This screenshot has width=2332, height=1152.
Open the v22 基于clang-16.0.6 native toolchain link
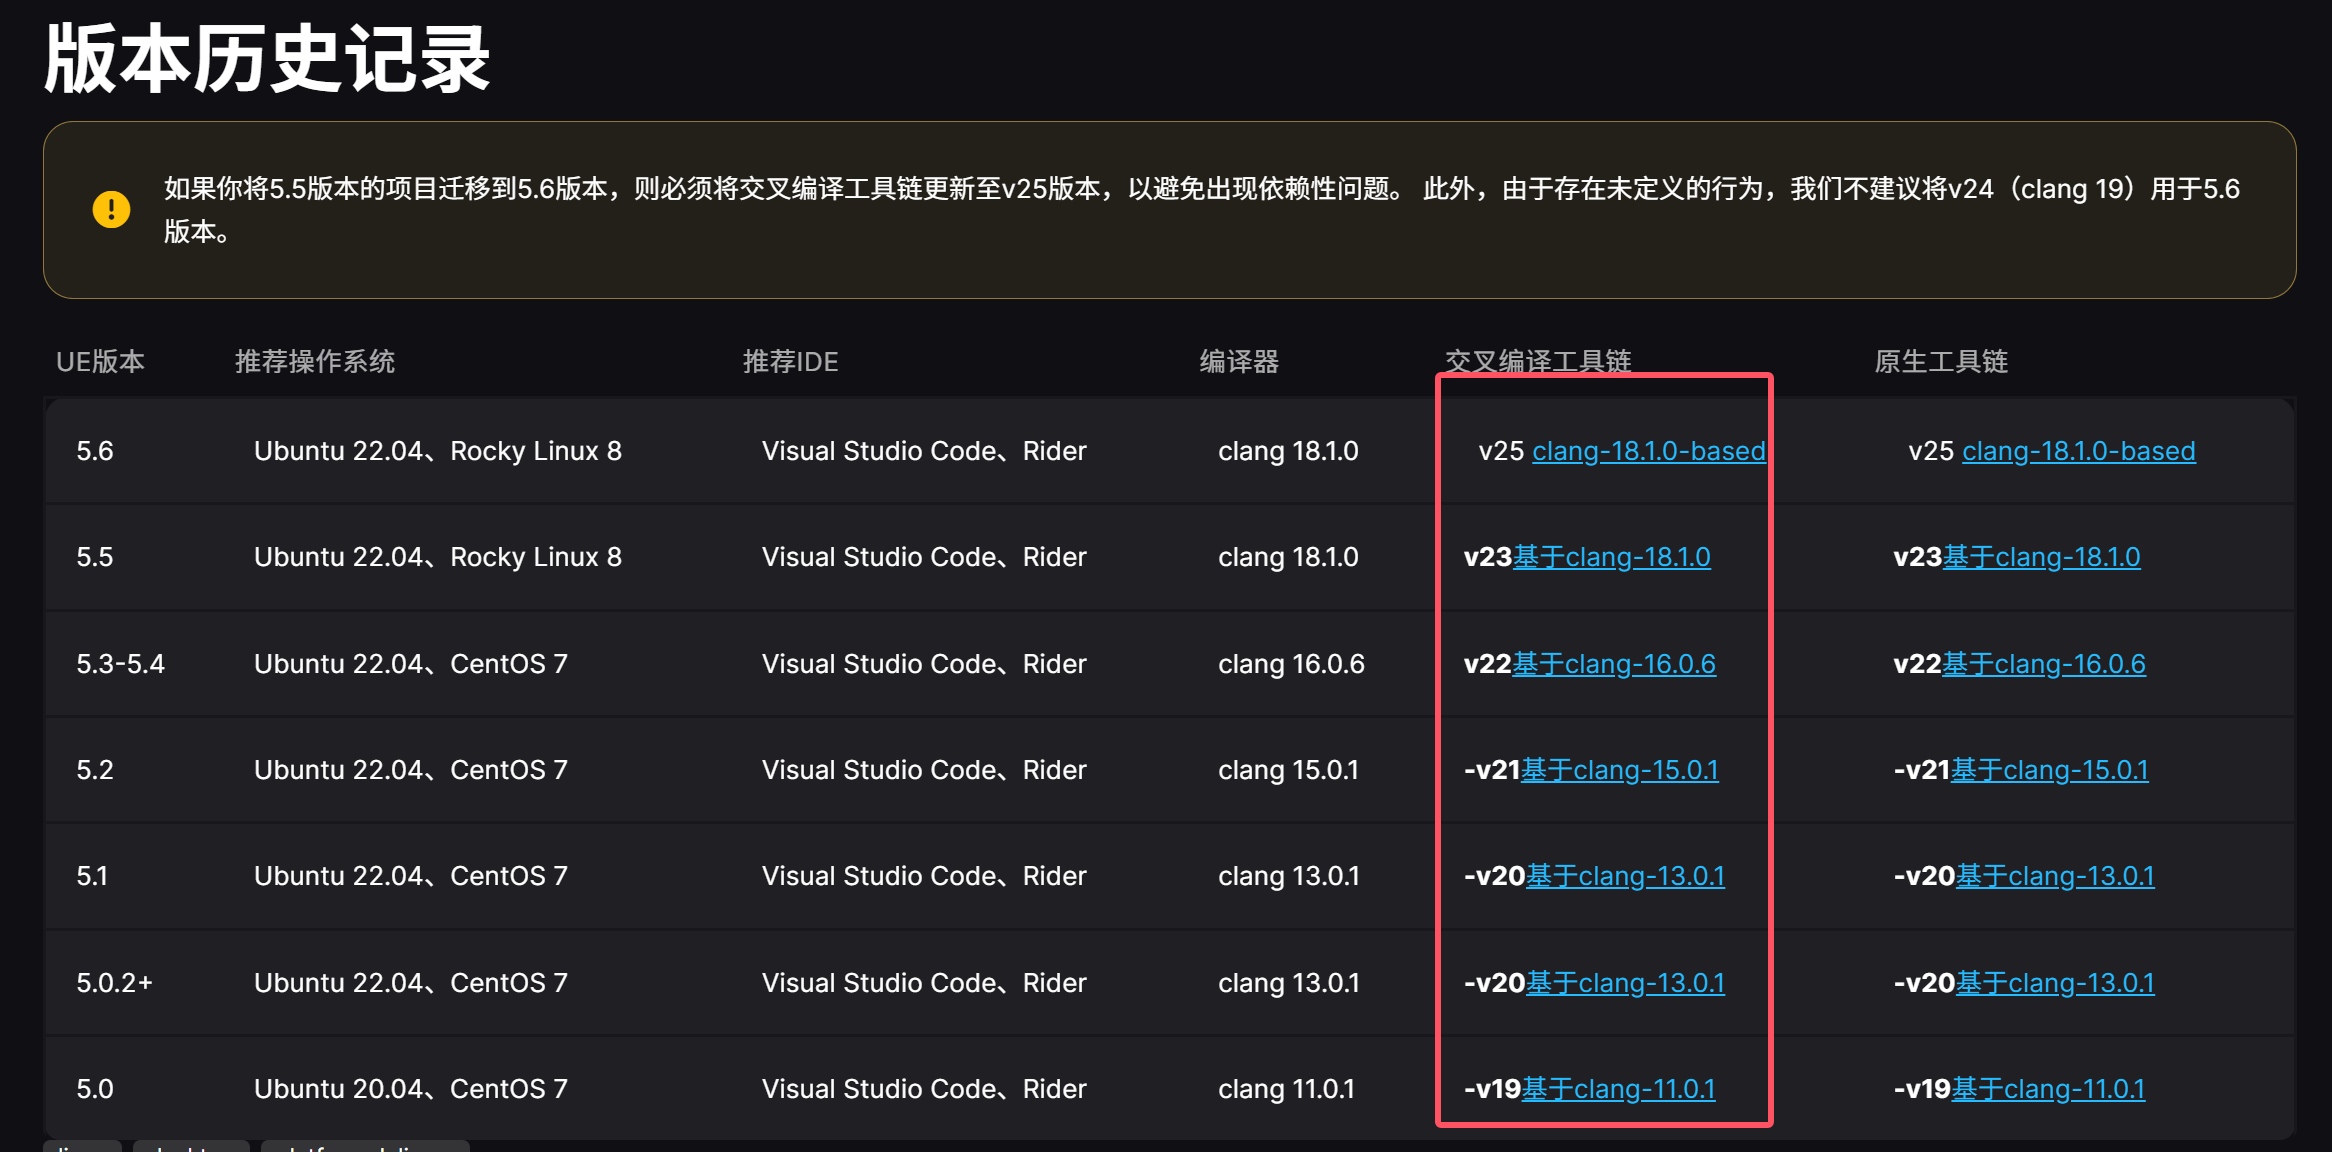click(2044, 663)
